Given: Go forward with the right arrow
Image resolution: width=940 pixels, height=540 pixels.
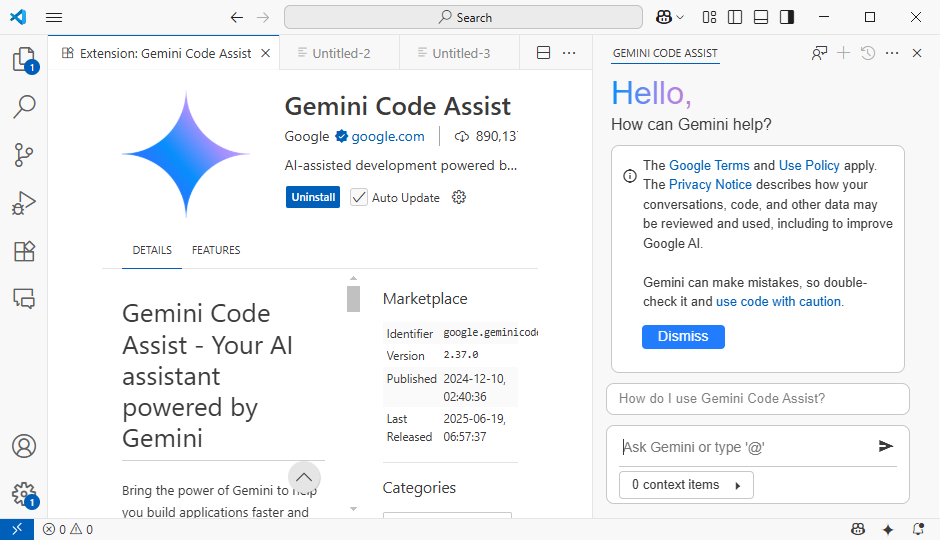Looking at the screenshot, I should [x=263, y=17].
